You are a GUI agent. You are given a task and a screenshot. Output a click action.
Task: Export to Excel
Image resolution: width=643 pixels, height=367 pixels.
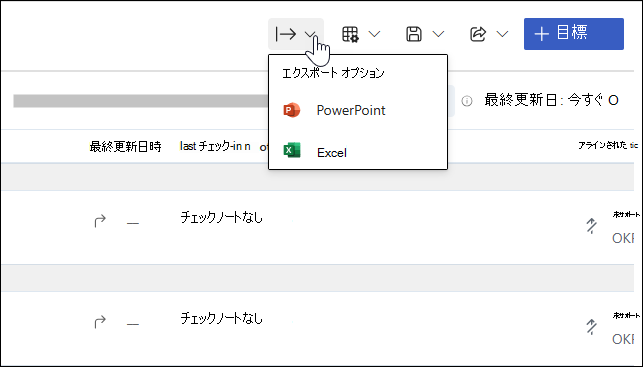pos(358,152)
